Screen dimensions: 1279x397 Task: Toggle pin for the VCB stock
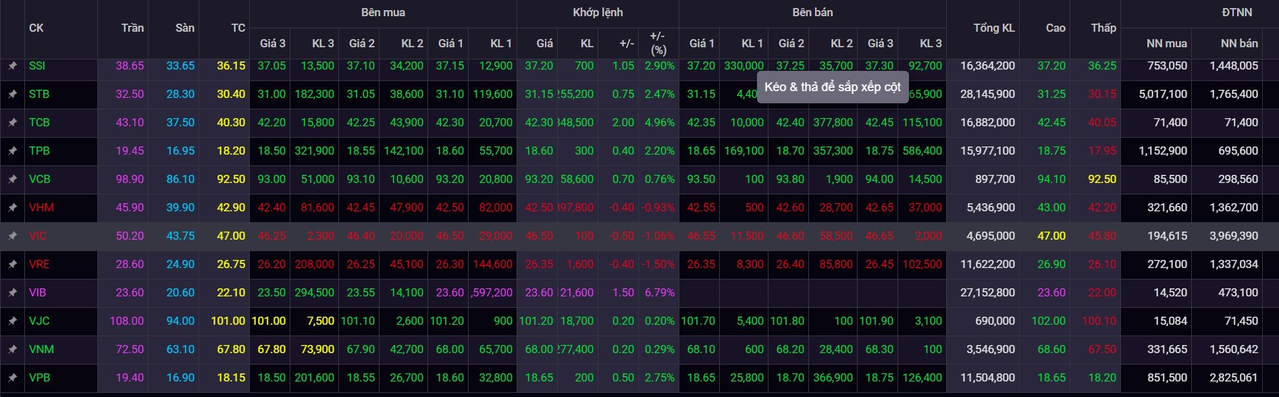[12, 179]
